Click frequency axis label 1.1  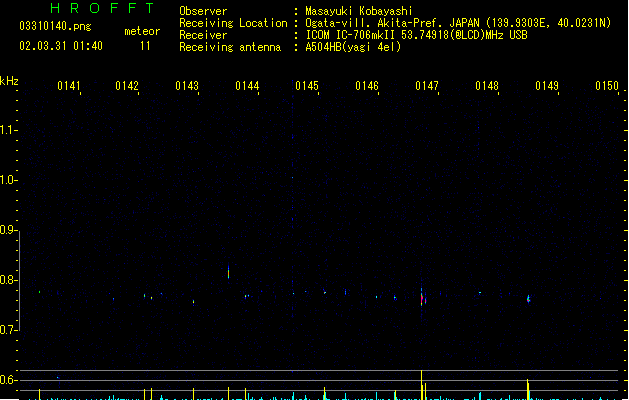(x=8, y=130)
